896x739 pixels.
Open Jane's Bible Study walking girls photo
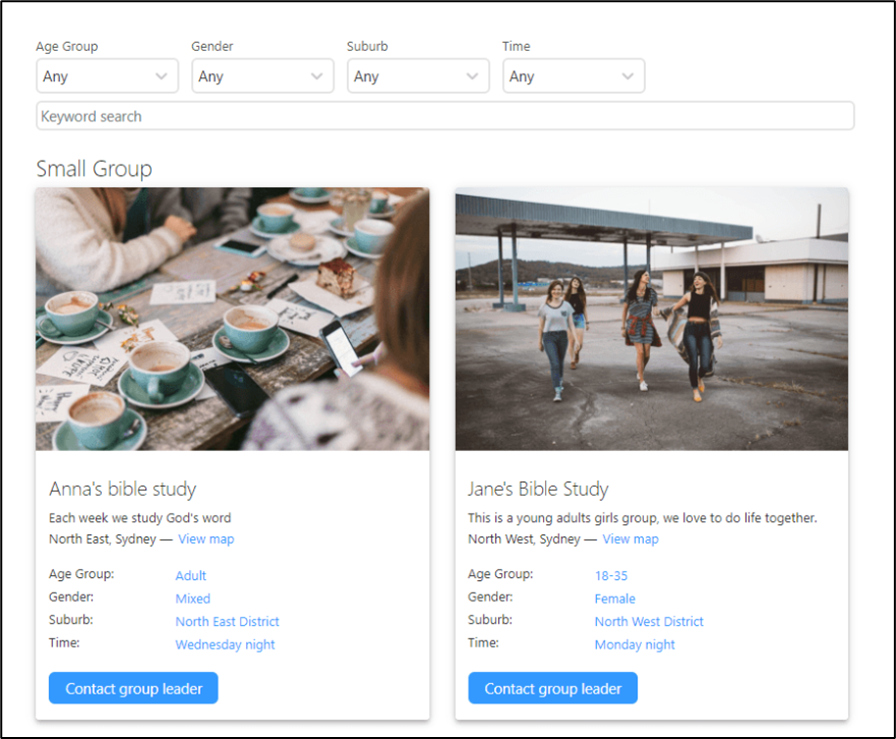coord(651,319)
